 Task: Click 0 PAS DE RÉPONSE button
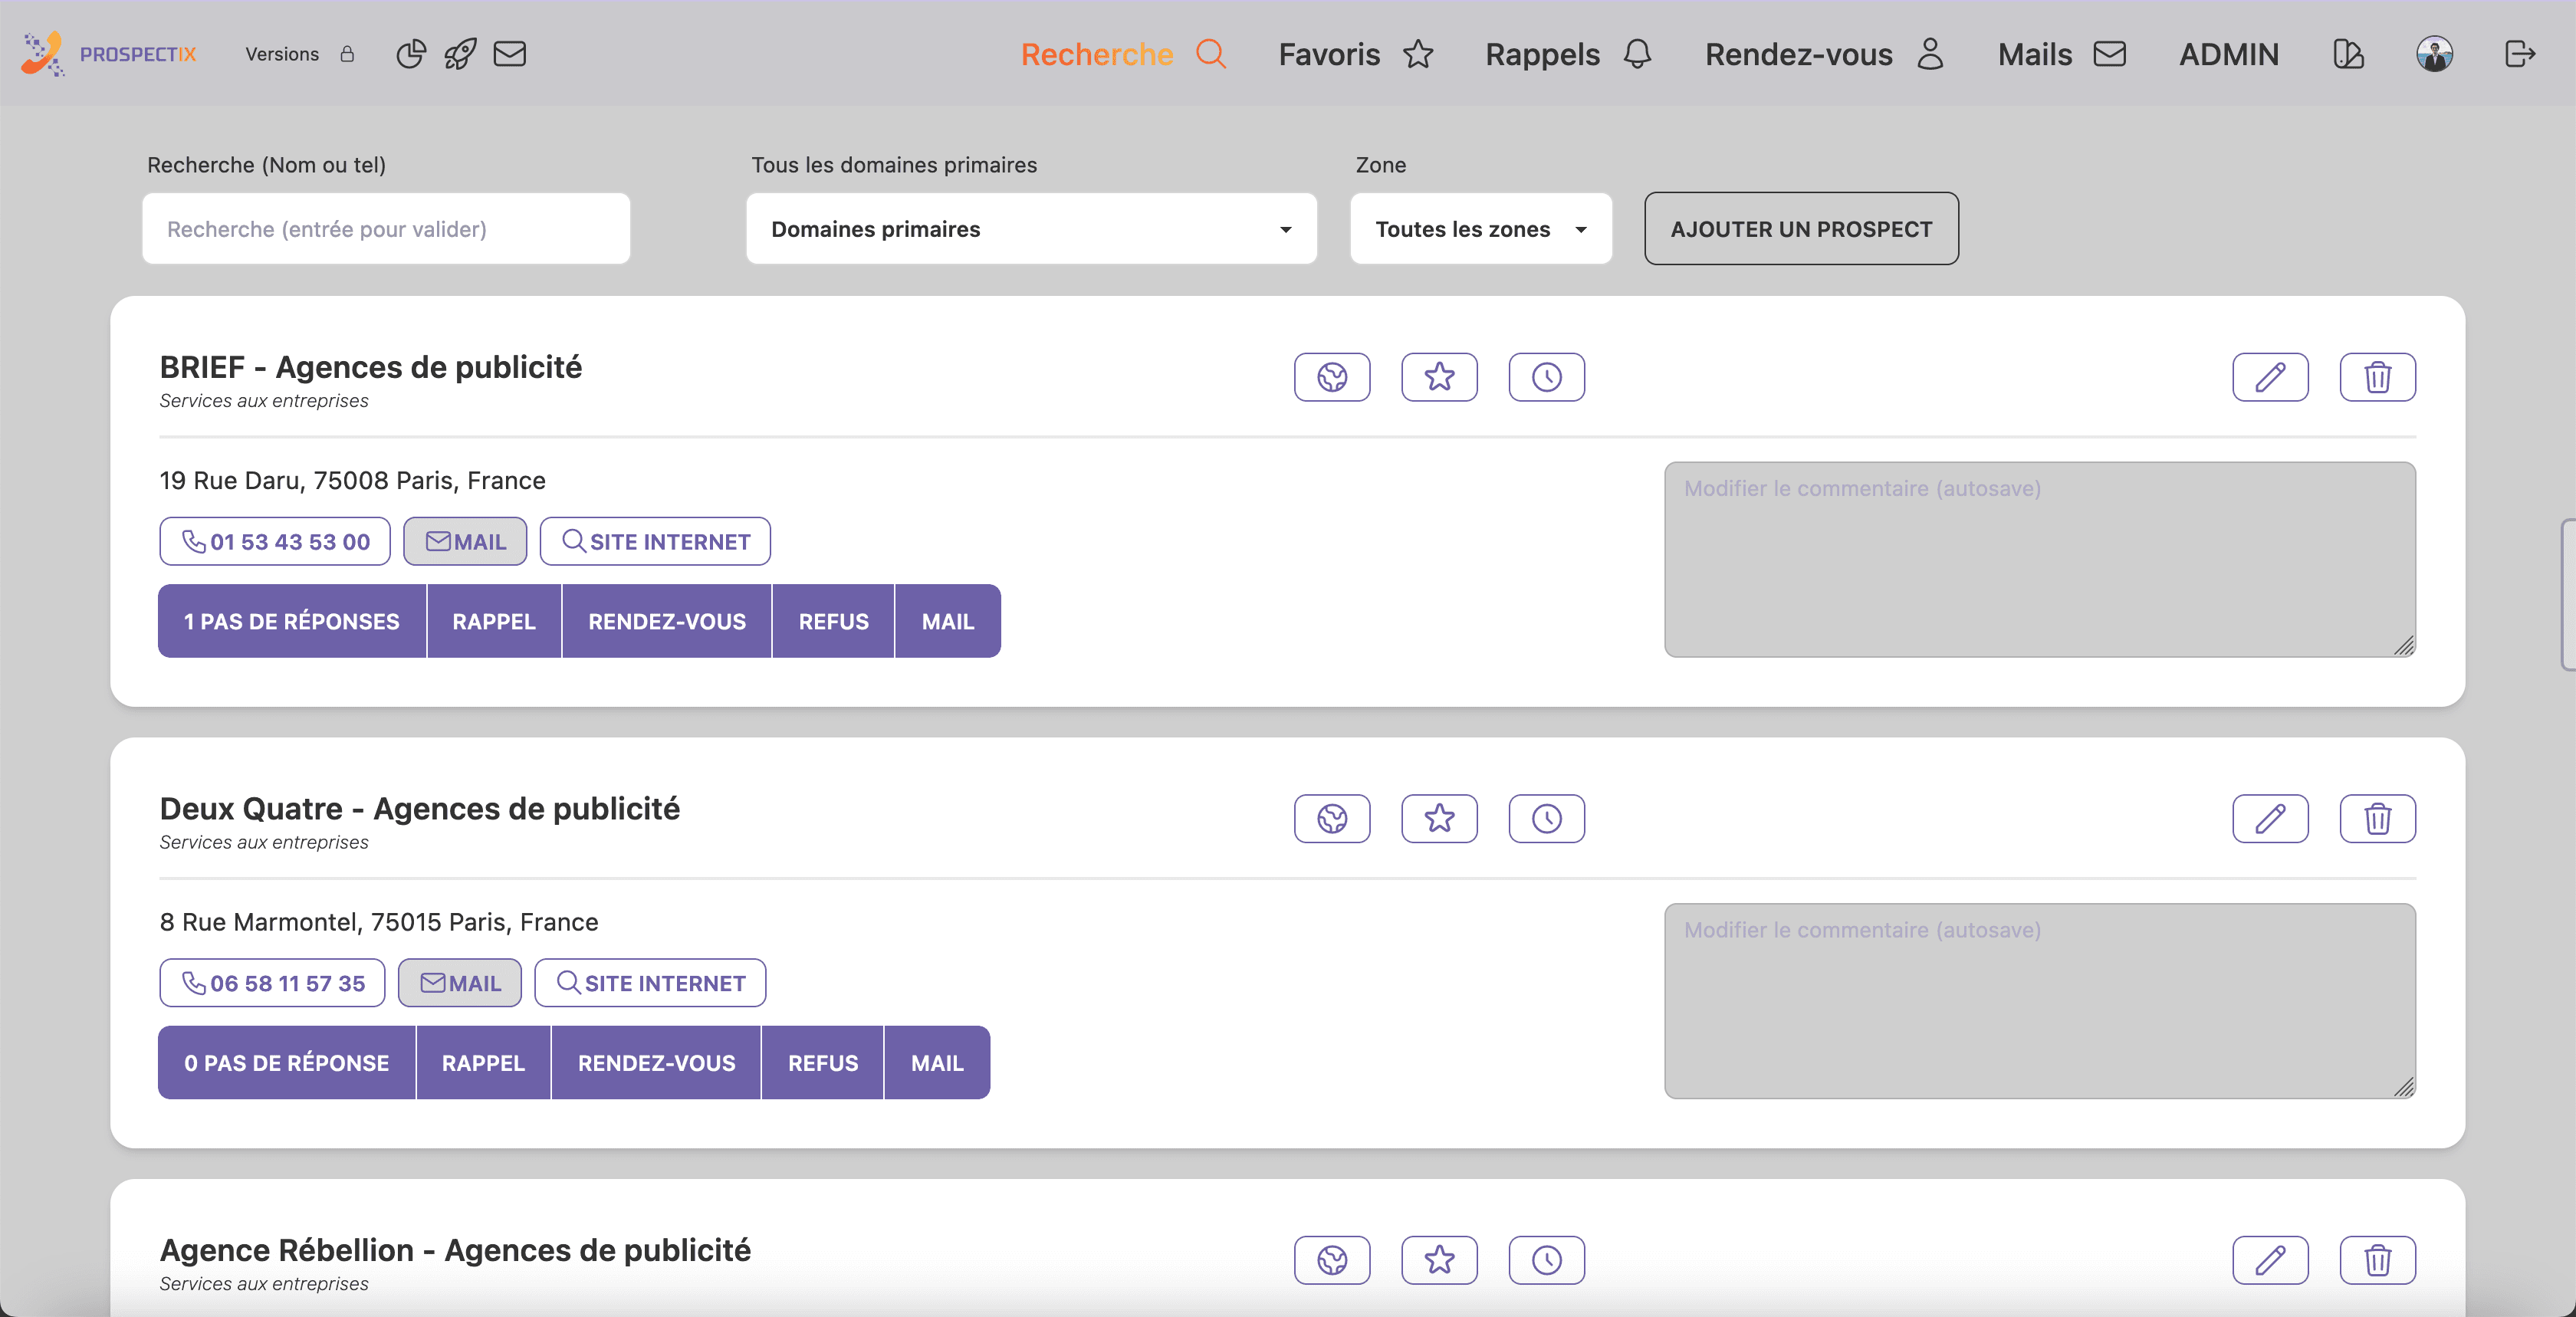(x=287, y=1063)
